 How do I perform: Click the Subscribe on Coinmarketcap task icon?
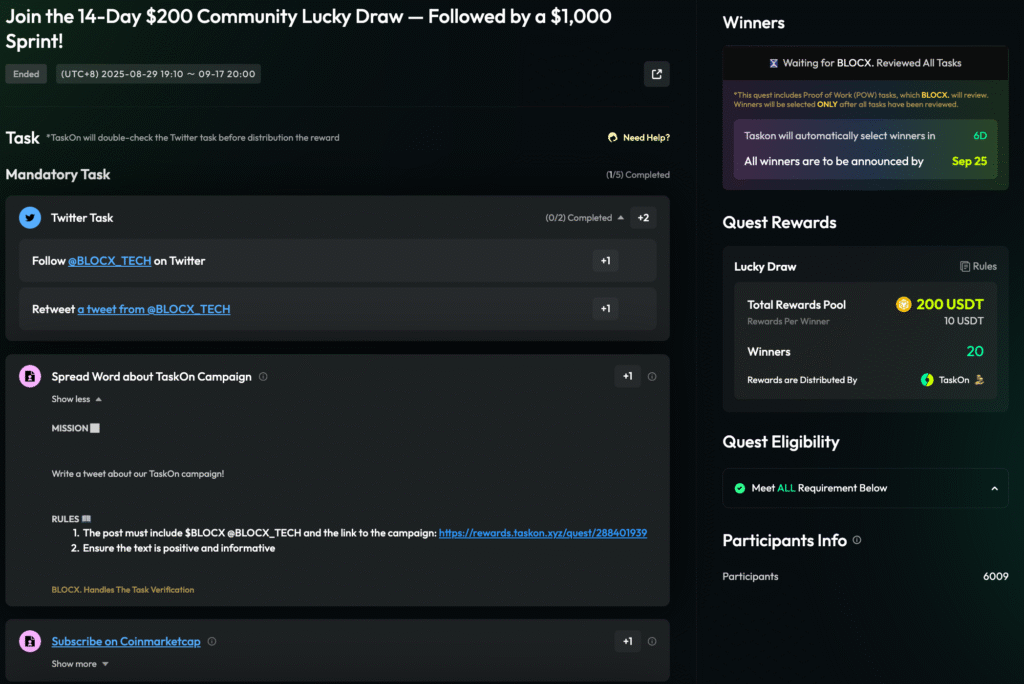(x=30, y=642)
